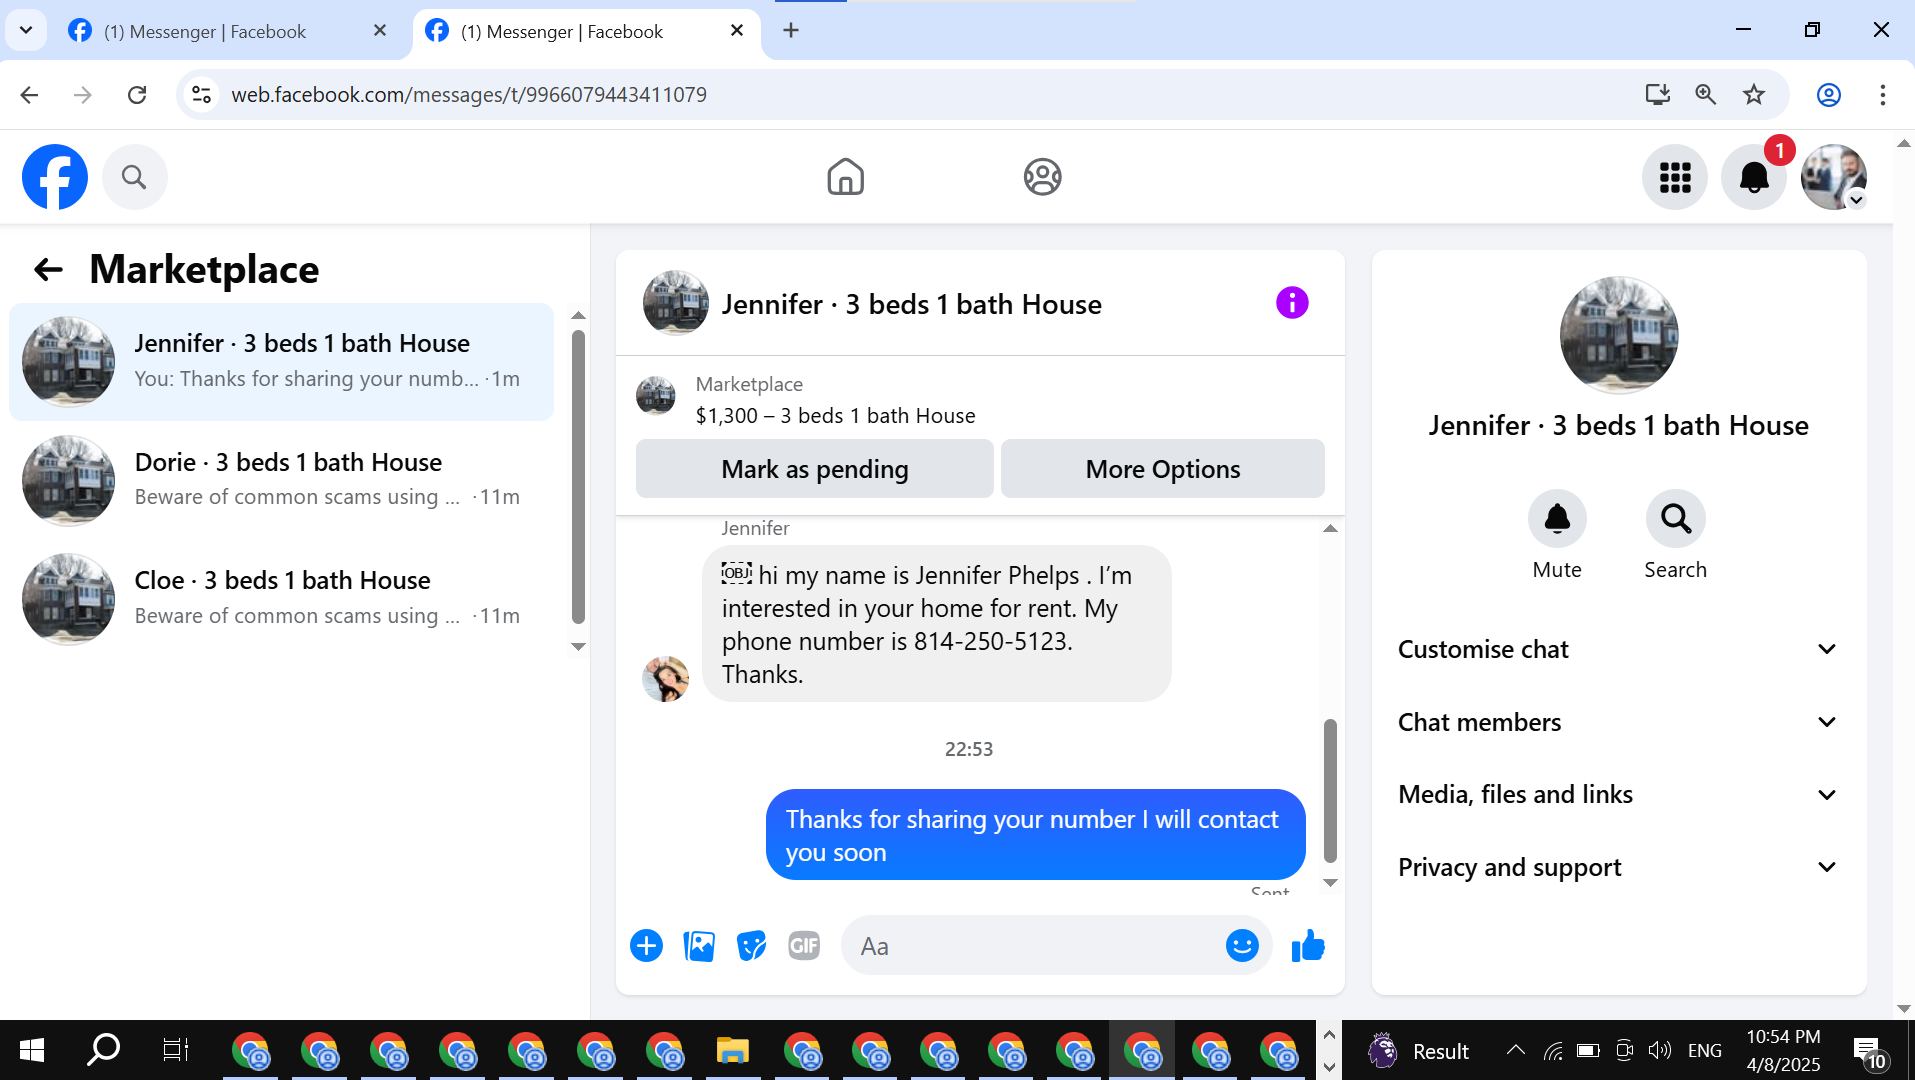Click Jennifer's message with phone number

[x=936, y=624]
